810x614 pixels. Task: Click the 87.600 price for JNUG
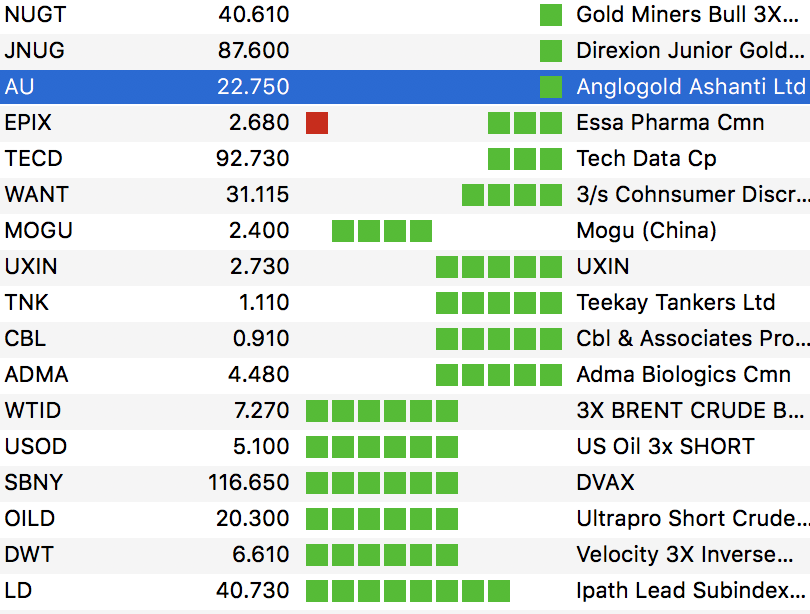coord(254,51)
